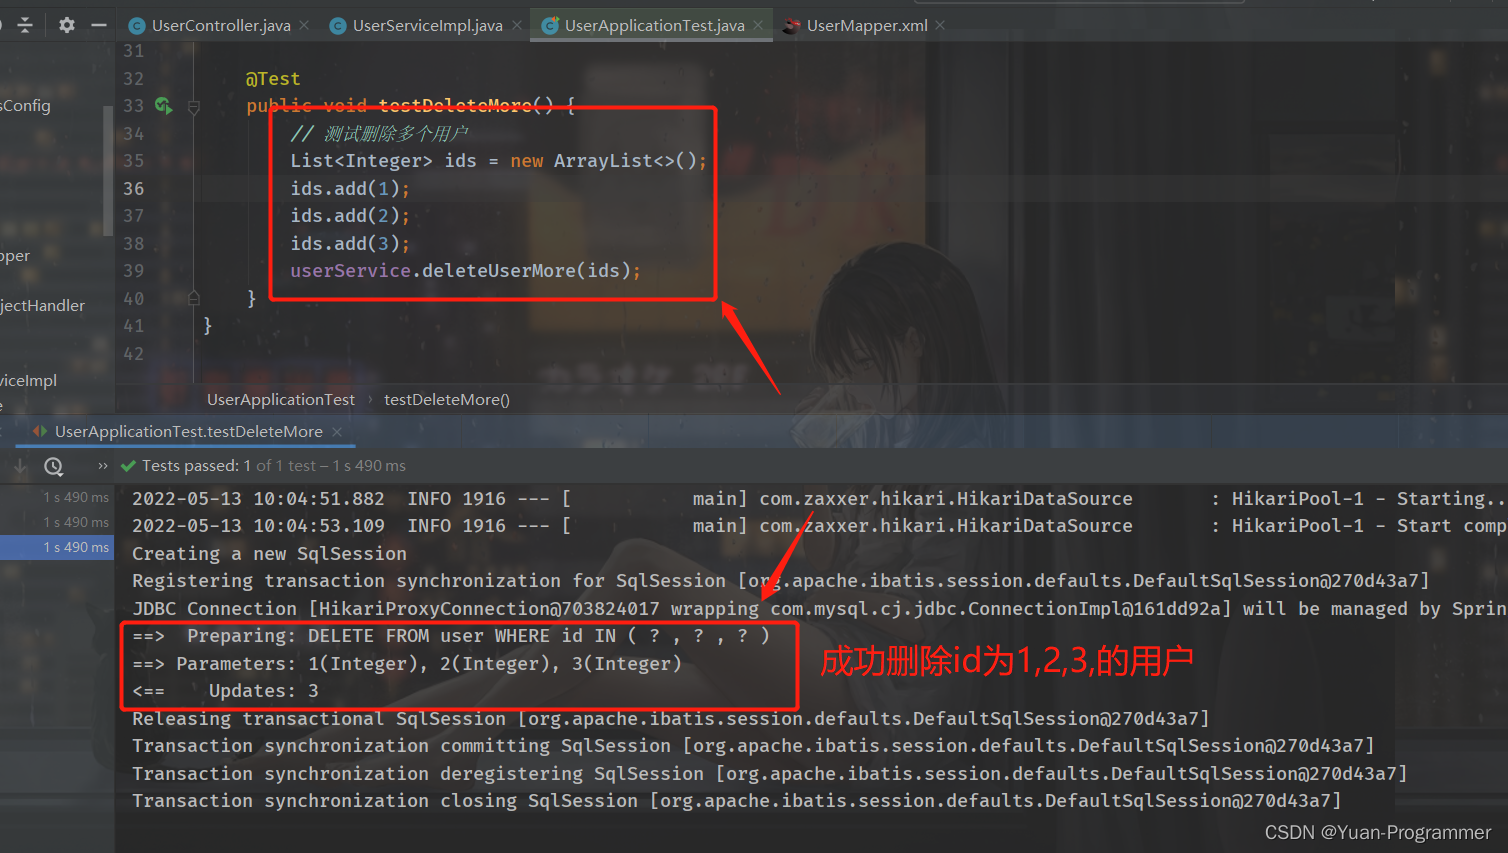Run testDeleteMore from gutter icon
The width and height of the screenshot is (1508, 853).
[x=163, y=106]
